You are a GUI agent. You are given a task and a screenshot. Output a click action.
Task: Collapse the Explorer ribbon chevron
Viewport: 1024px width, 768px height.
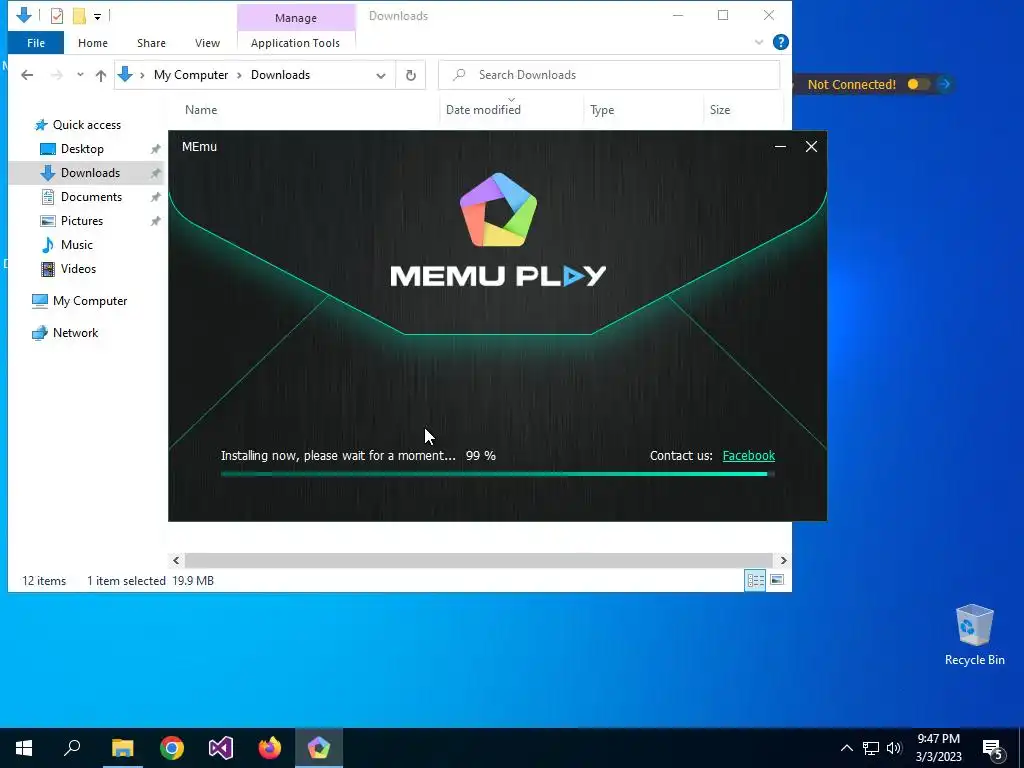point(759,42)
